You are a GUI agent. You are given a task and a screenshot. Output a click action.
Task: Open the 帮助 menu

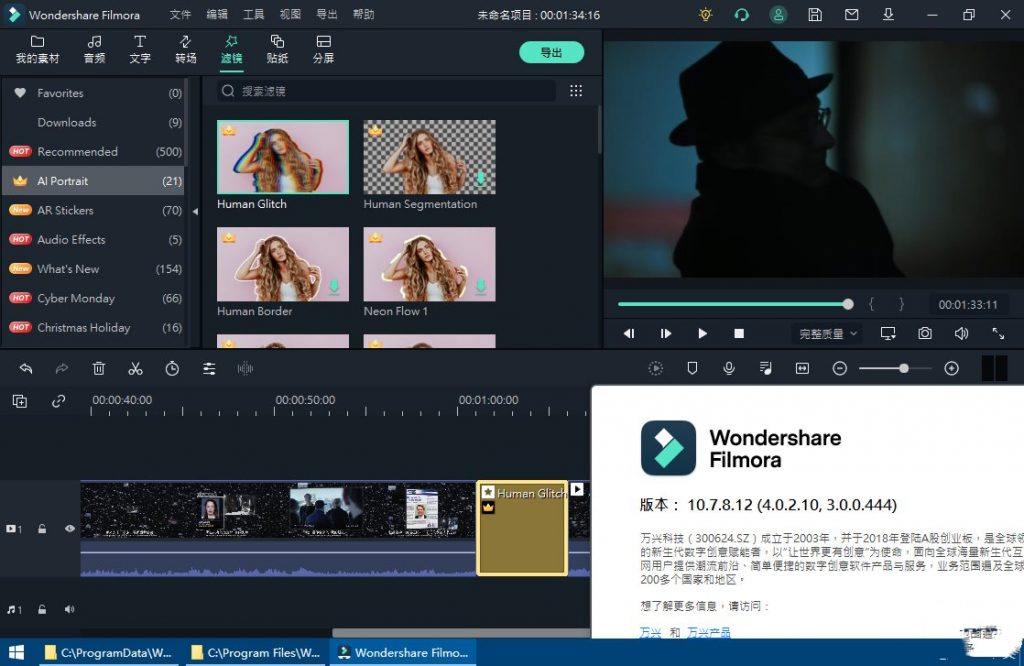[363, 14]
